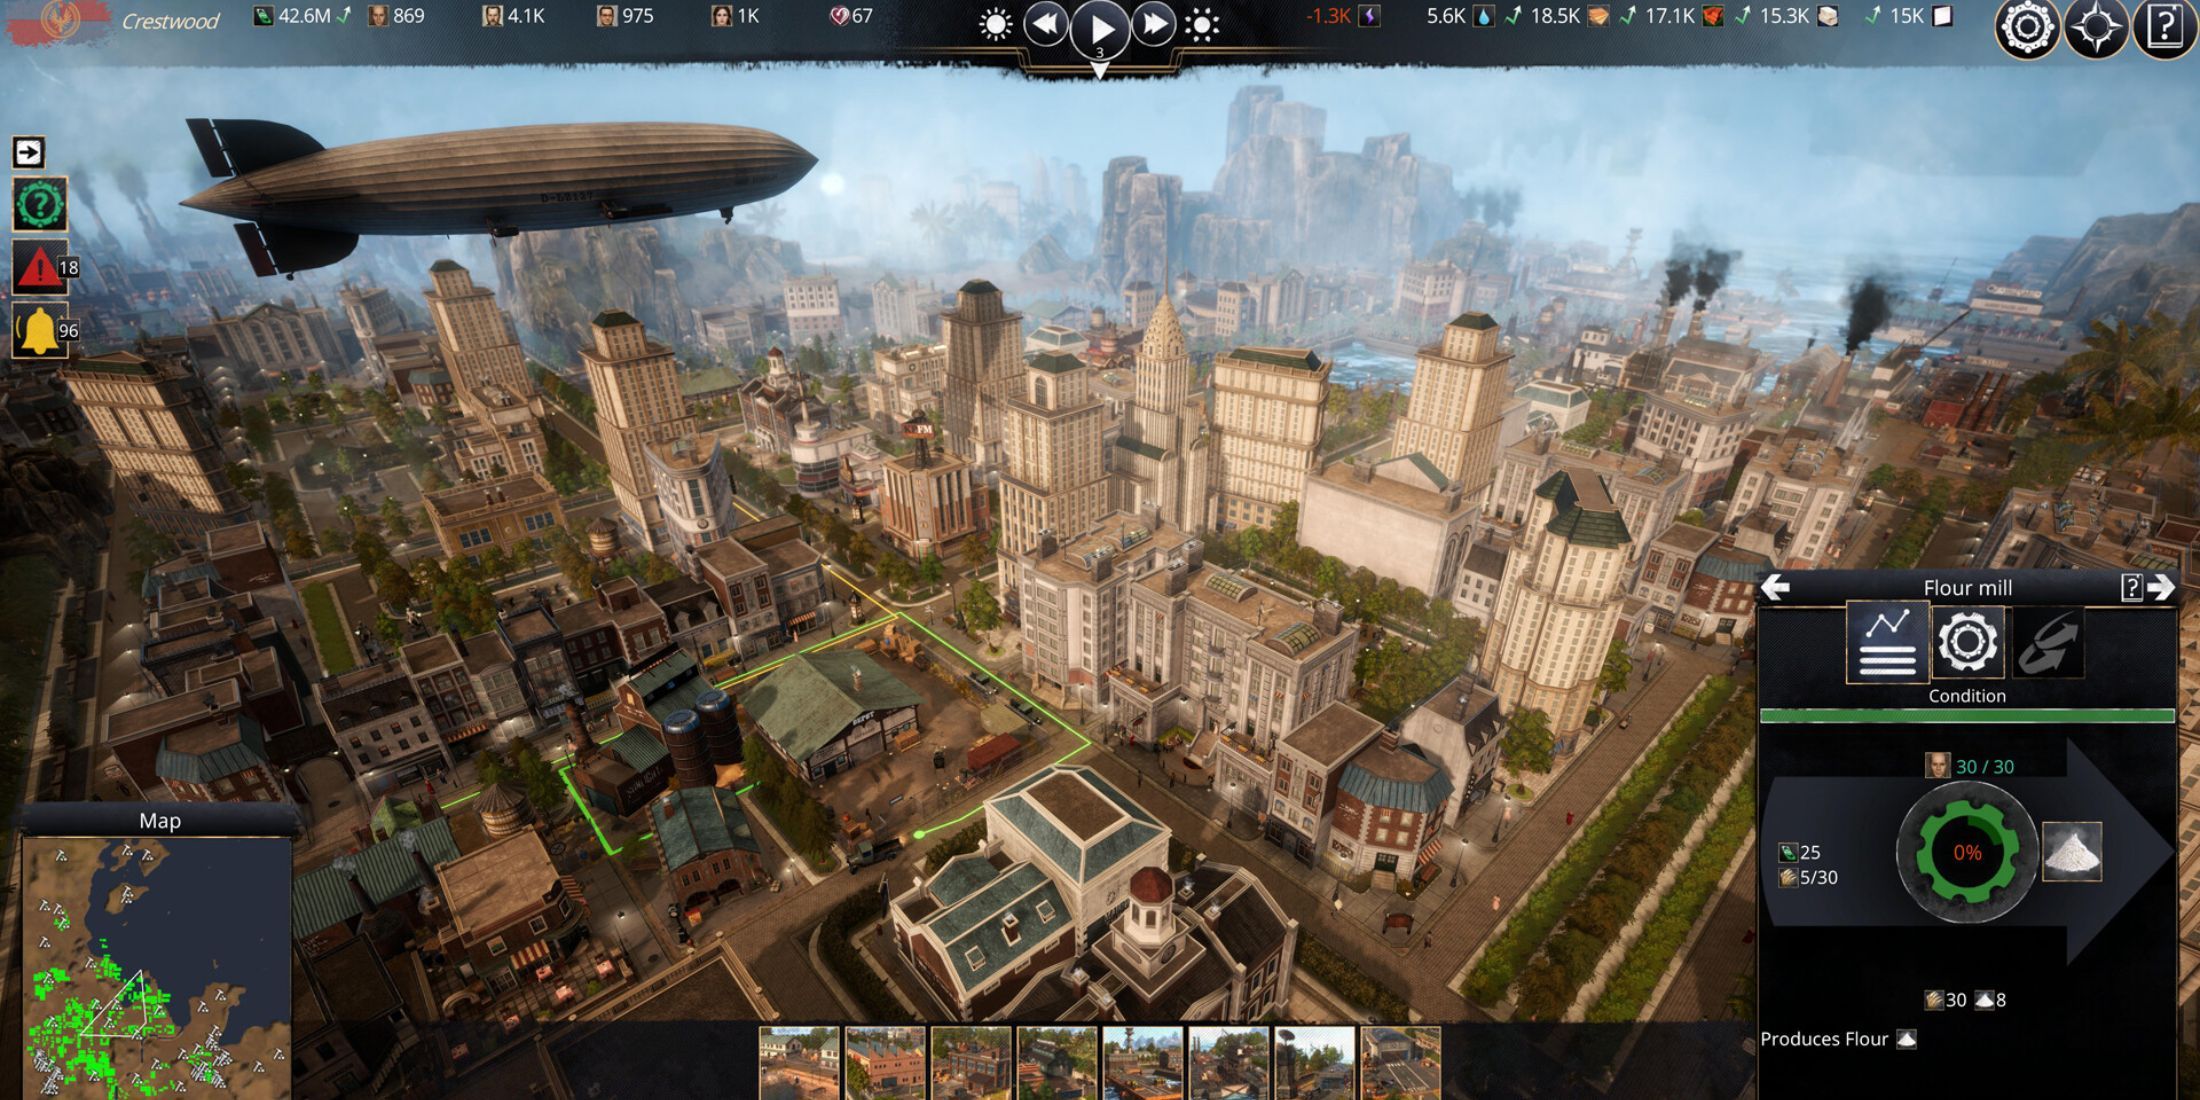
Task: Click the Flour mill panel title
Action: point(1967,588)
